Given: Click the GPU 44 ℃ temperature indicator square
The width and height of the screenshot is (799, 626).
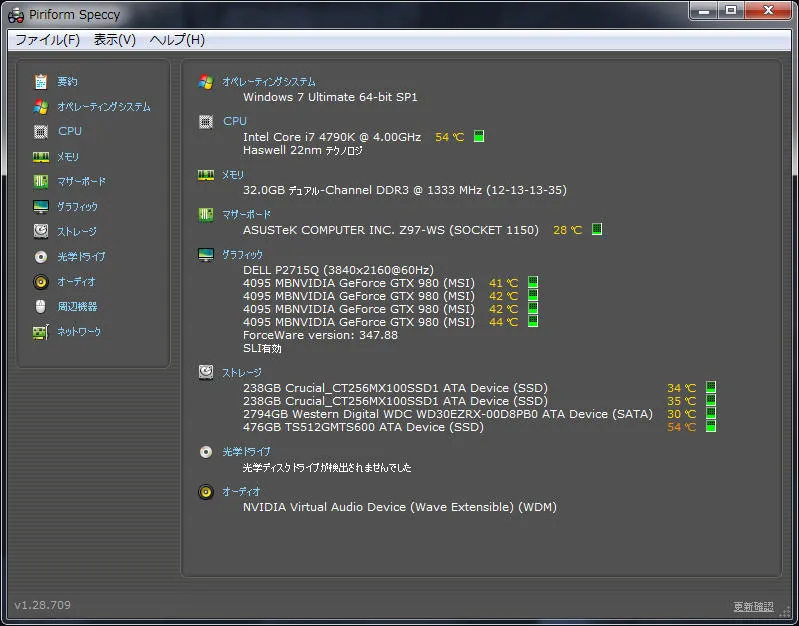Looking at the screenshot, I should [x=532, y=321].
